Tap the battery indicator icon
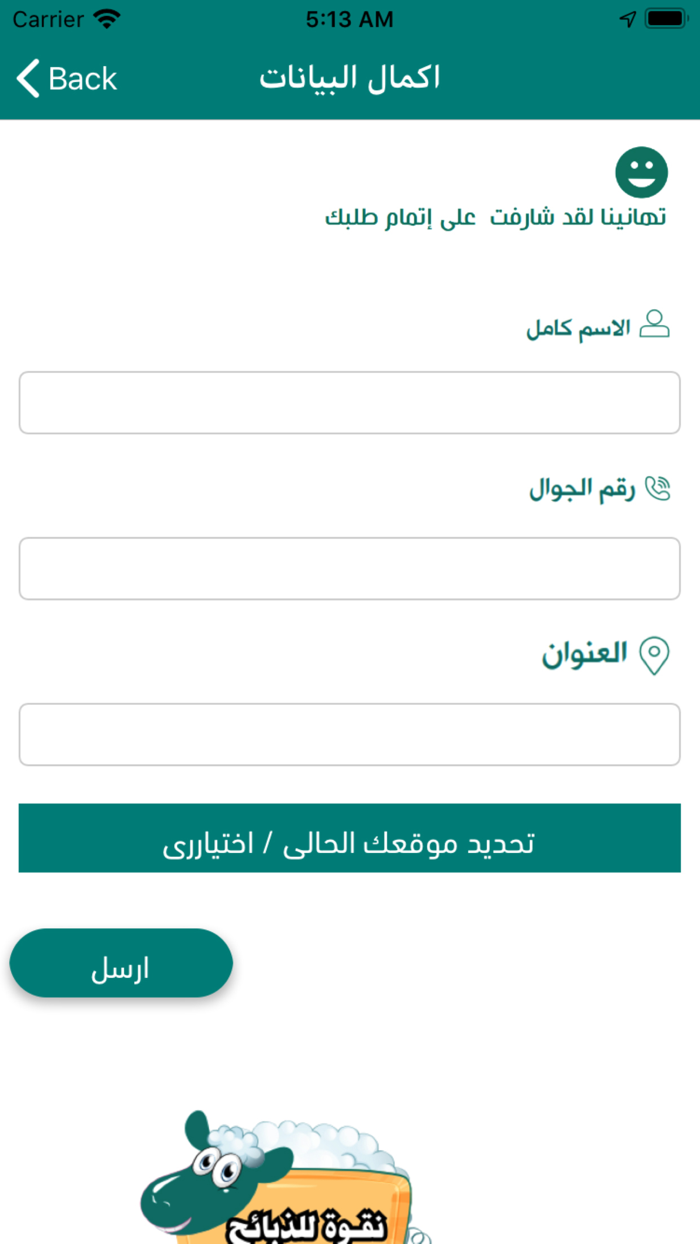The image size is (700, 1244). tap(666, 17)
